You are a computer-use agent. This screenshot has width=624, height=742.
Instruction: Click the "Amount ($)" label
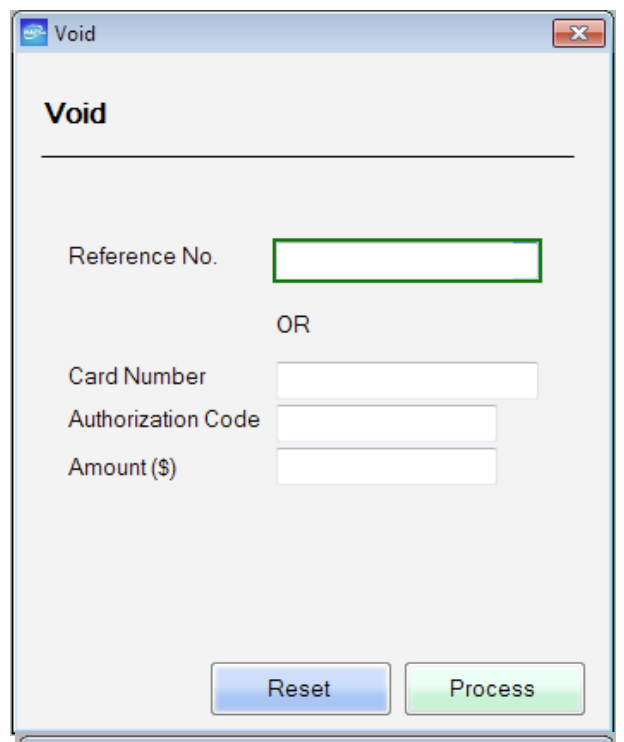tap(122, 467)
